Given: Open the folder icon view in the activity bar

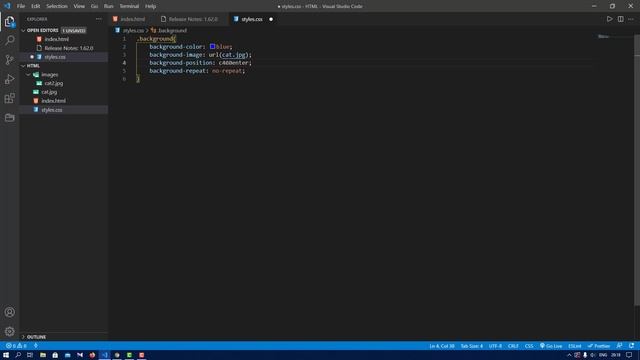Looking at the screenshot, I should (9, 118).
